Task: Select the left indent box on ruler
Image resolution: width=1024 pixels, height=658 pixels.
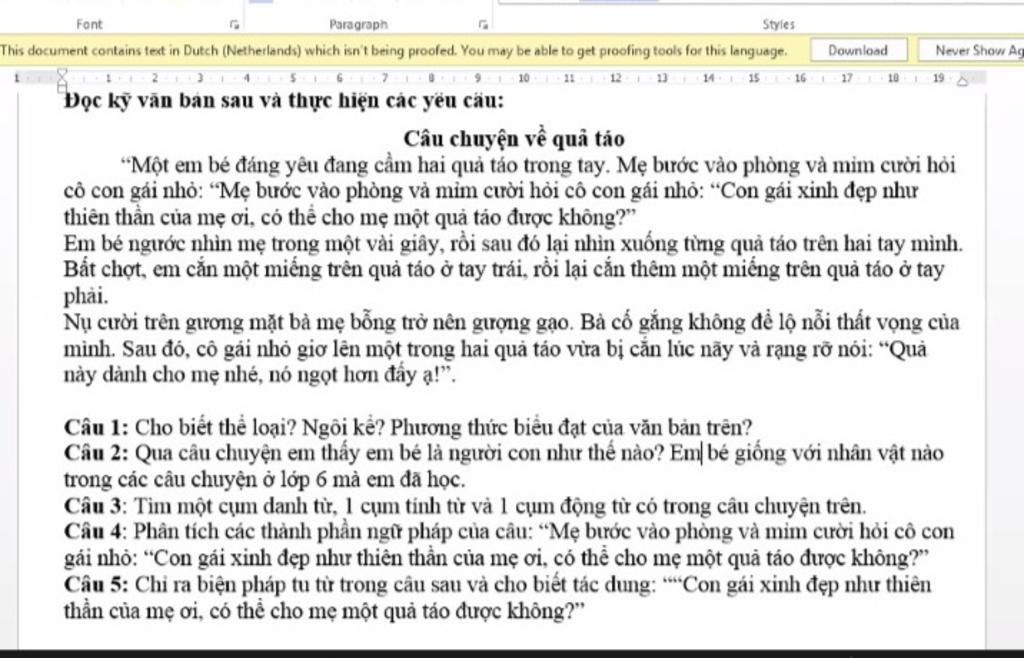Action: pyautogui.click(x=62, y=89)
